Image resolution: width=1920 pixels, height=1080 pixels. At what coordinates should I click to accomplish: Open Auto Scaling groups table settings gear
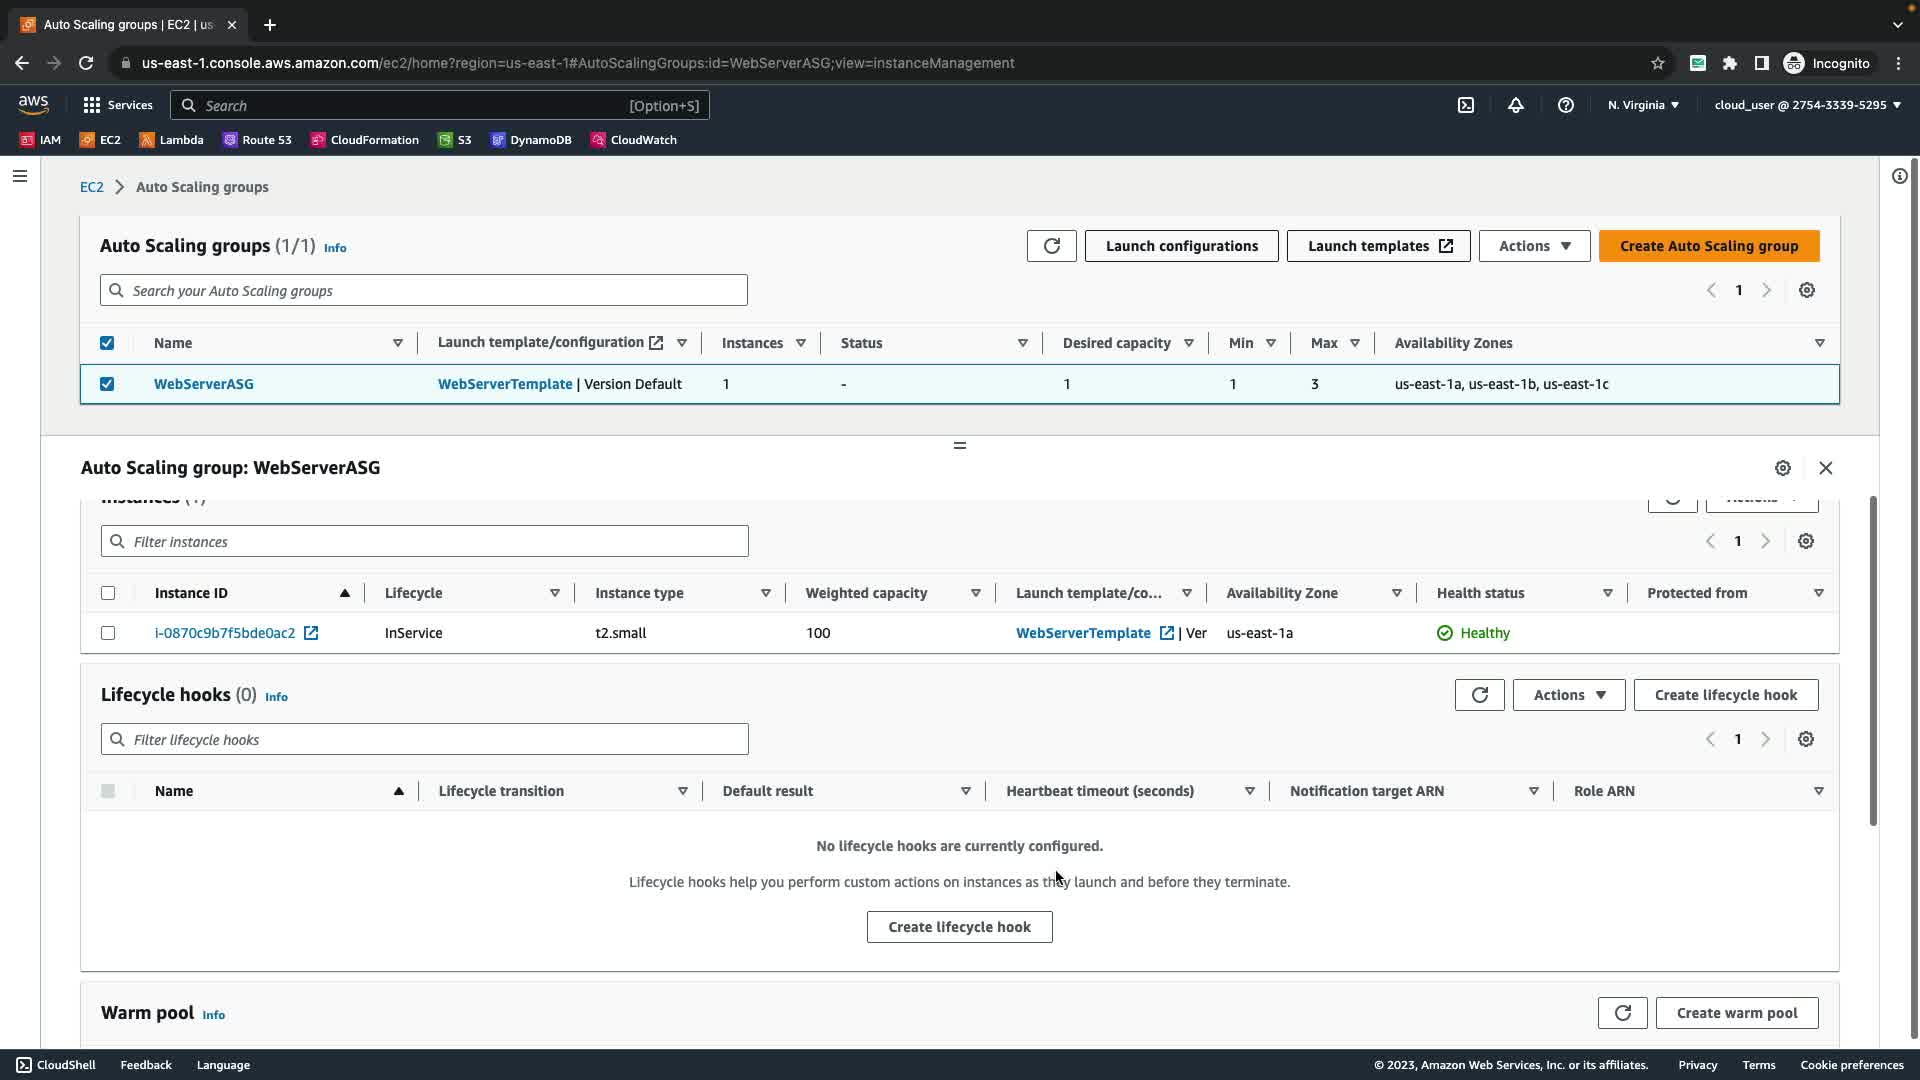1806,290
